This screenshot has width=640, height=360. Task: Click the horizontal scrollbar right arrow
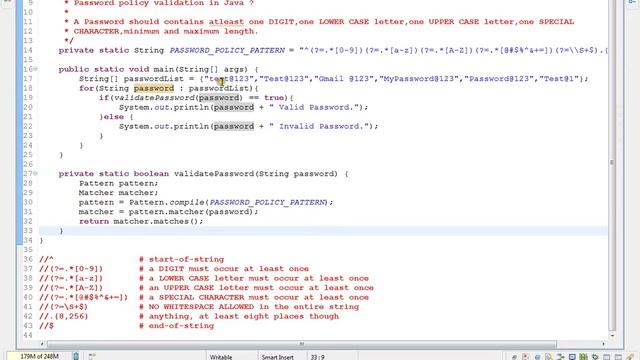[x=603, y=344]
